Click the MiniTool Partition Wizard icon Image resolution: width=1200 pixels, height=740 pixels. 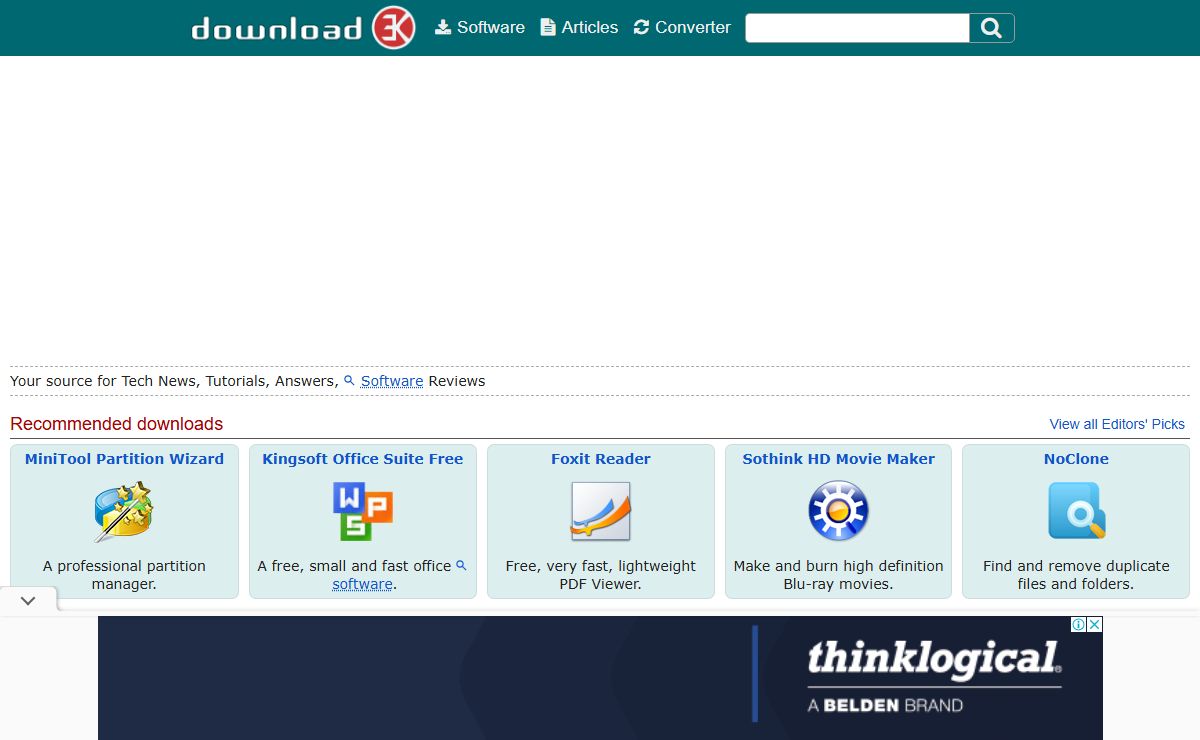[124, 511]
